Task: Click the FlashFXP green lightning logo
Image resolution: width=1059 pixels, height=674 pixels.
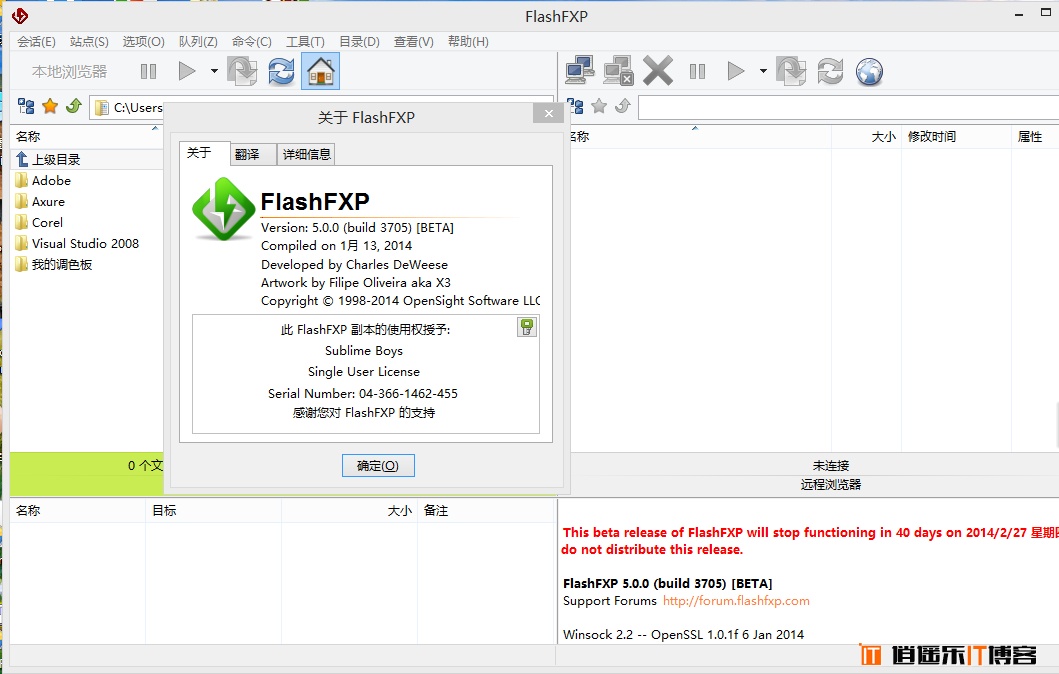Action: pos(224,209)
